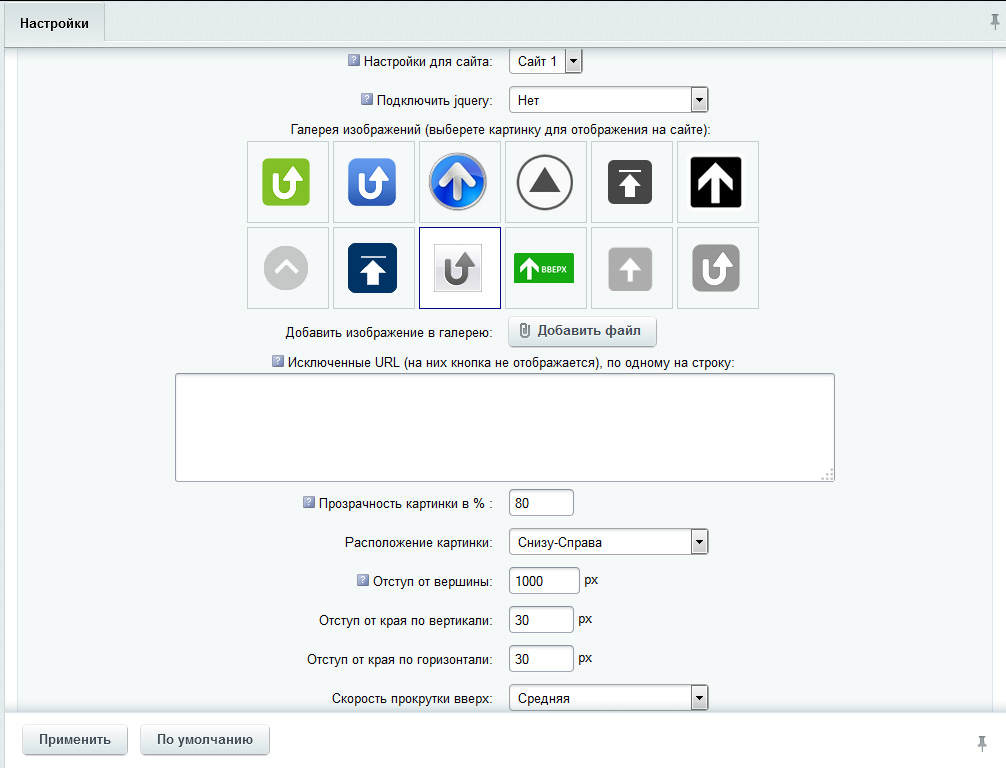Screen dimensions: 1006x768
Task: Open help icon for Прозрачность картинки
Action: point(309,502)
